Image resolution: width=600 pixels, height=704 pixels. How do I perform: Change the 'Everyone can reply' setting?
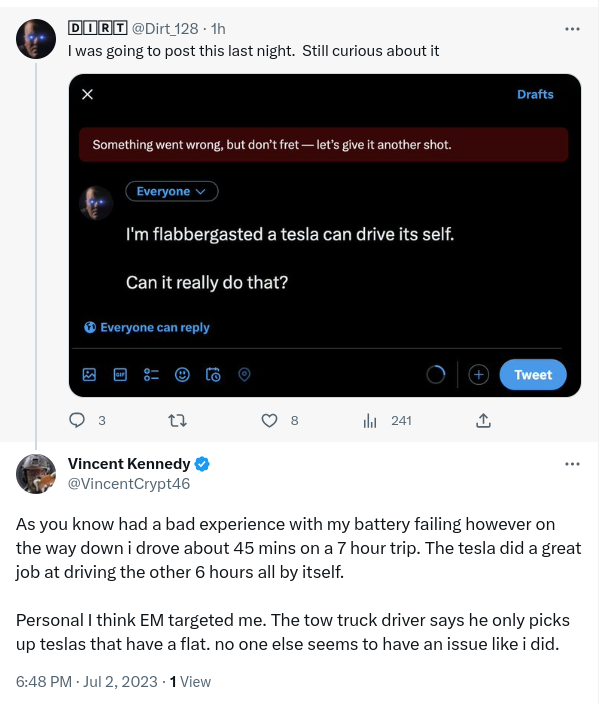pos(148,327)
